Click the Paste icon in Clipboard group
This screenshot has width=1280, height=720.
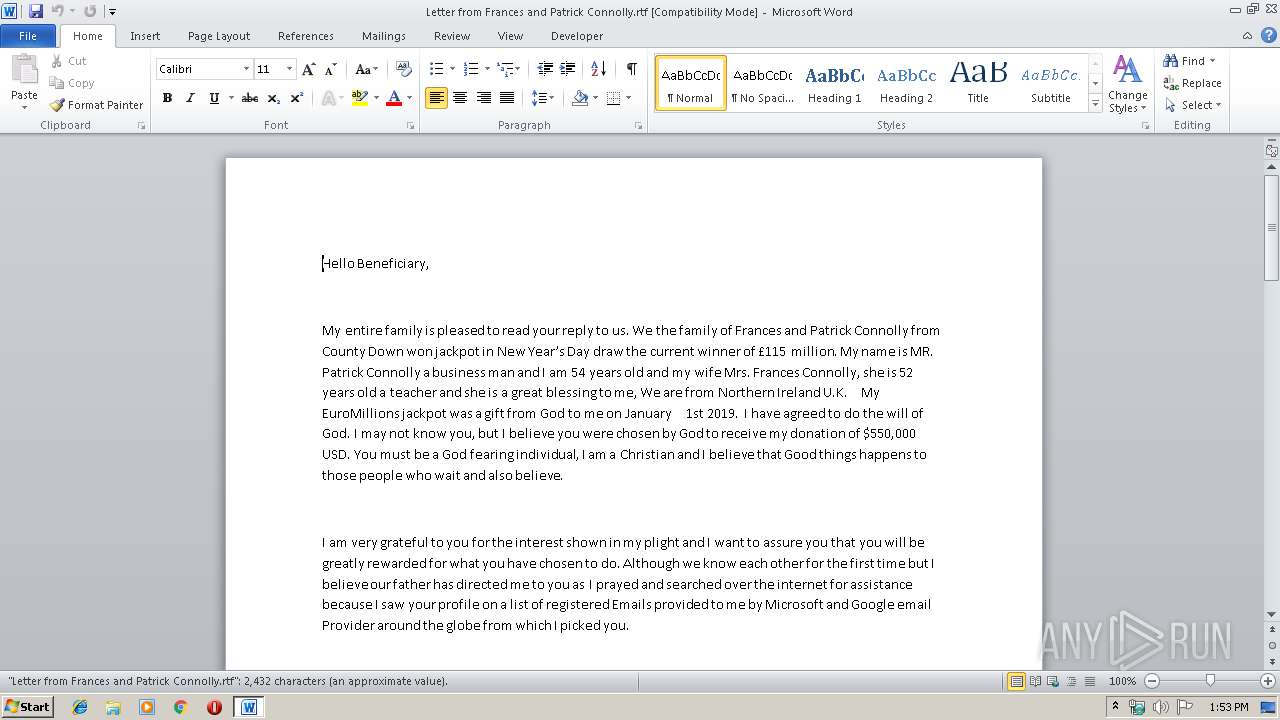coord(24,71)
